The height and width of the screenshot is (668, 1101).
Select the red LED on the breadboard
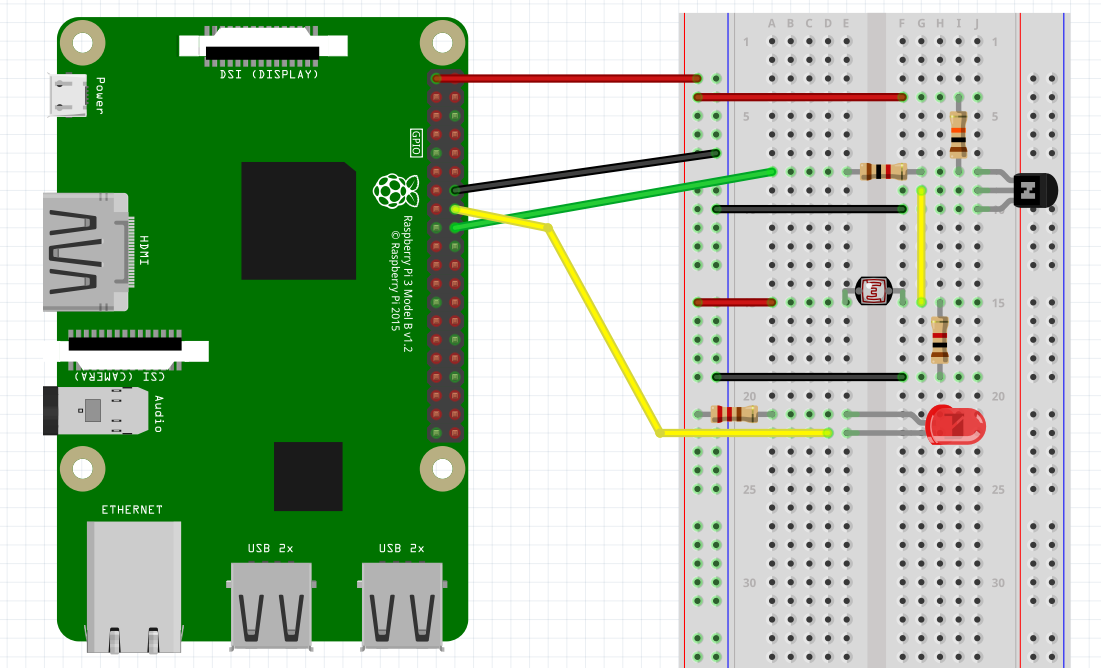(x=955, y=424)
